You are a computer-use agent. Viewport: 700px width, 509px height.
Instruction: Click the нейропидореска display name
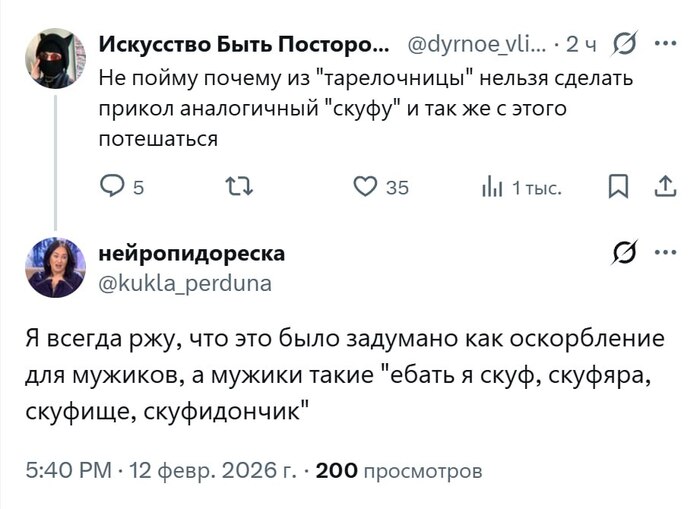coord(191,254)
